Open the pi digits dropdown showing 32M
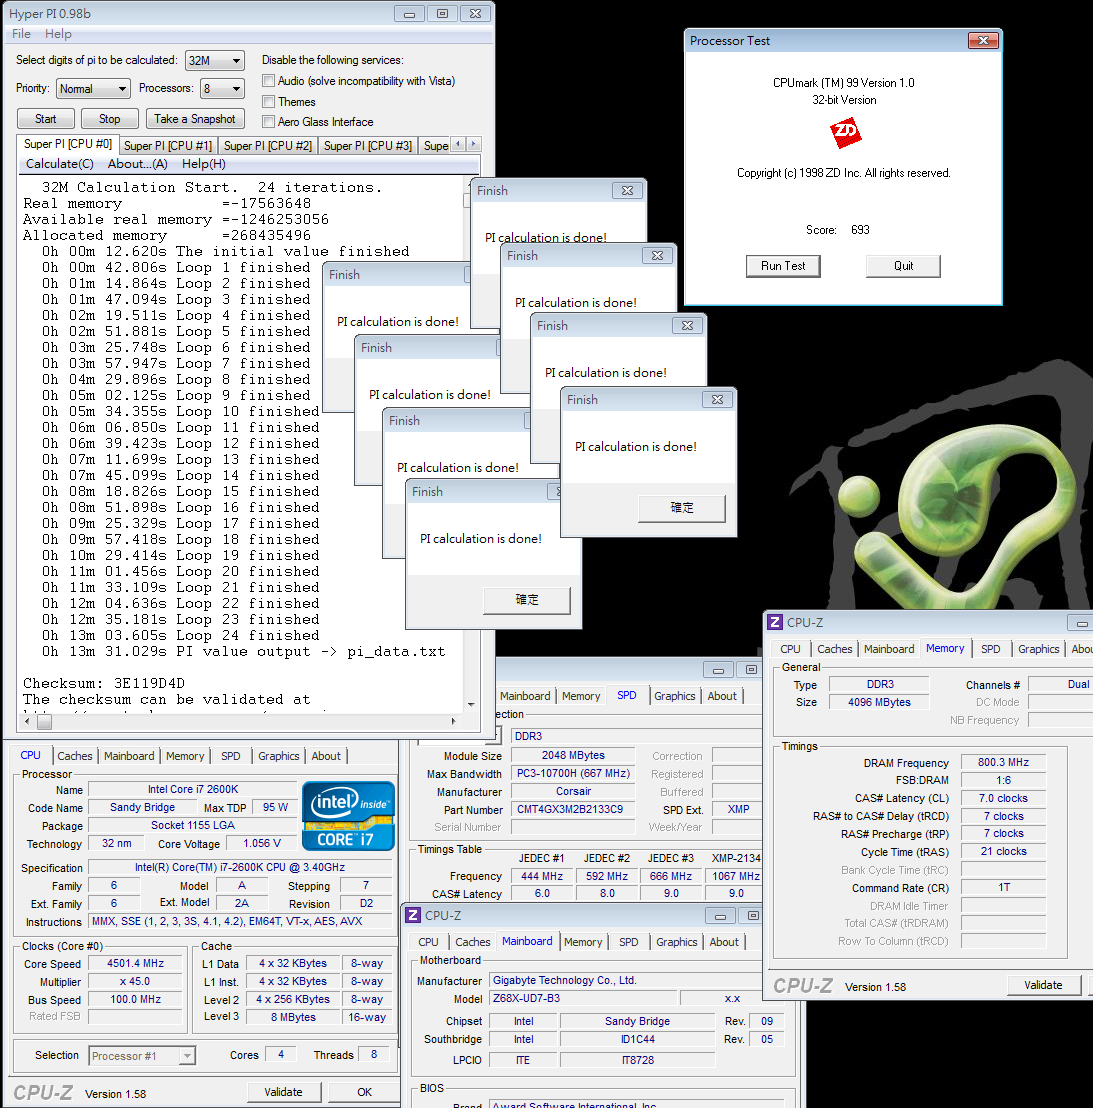 [215, 61]
